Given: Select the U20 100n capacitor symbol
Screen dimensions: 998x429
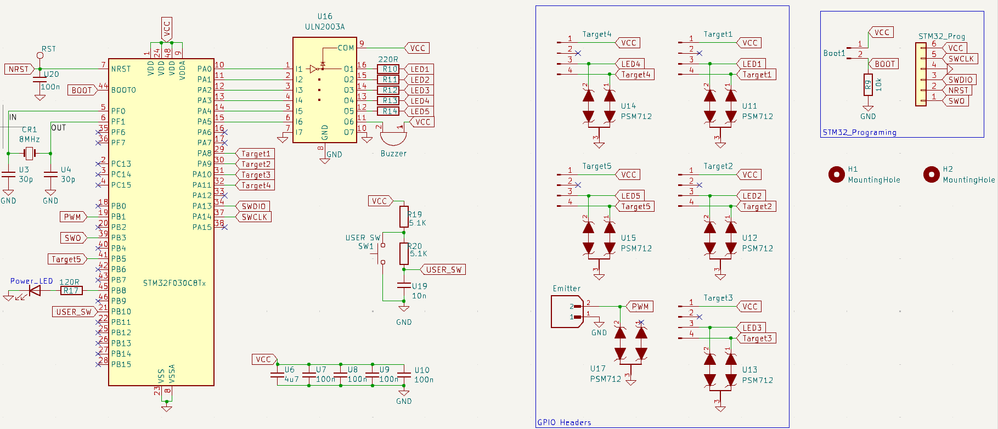Looking at the screenshot, I should (39, 79).
